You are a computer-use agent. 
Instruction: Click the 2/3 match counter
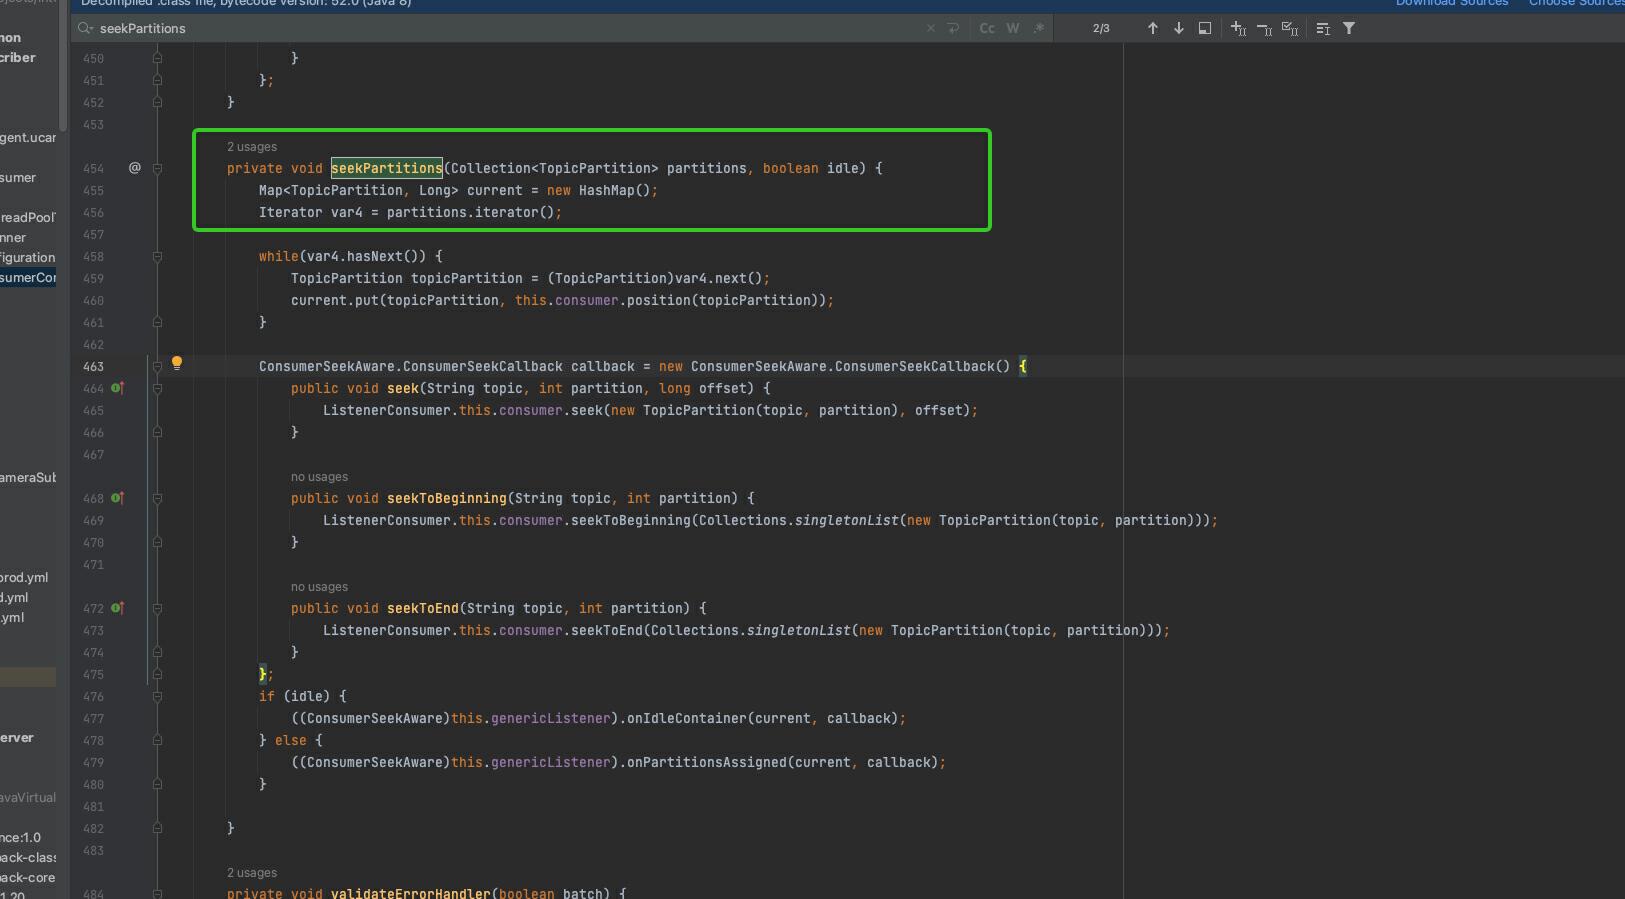[x=1101, y=28]
